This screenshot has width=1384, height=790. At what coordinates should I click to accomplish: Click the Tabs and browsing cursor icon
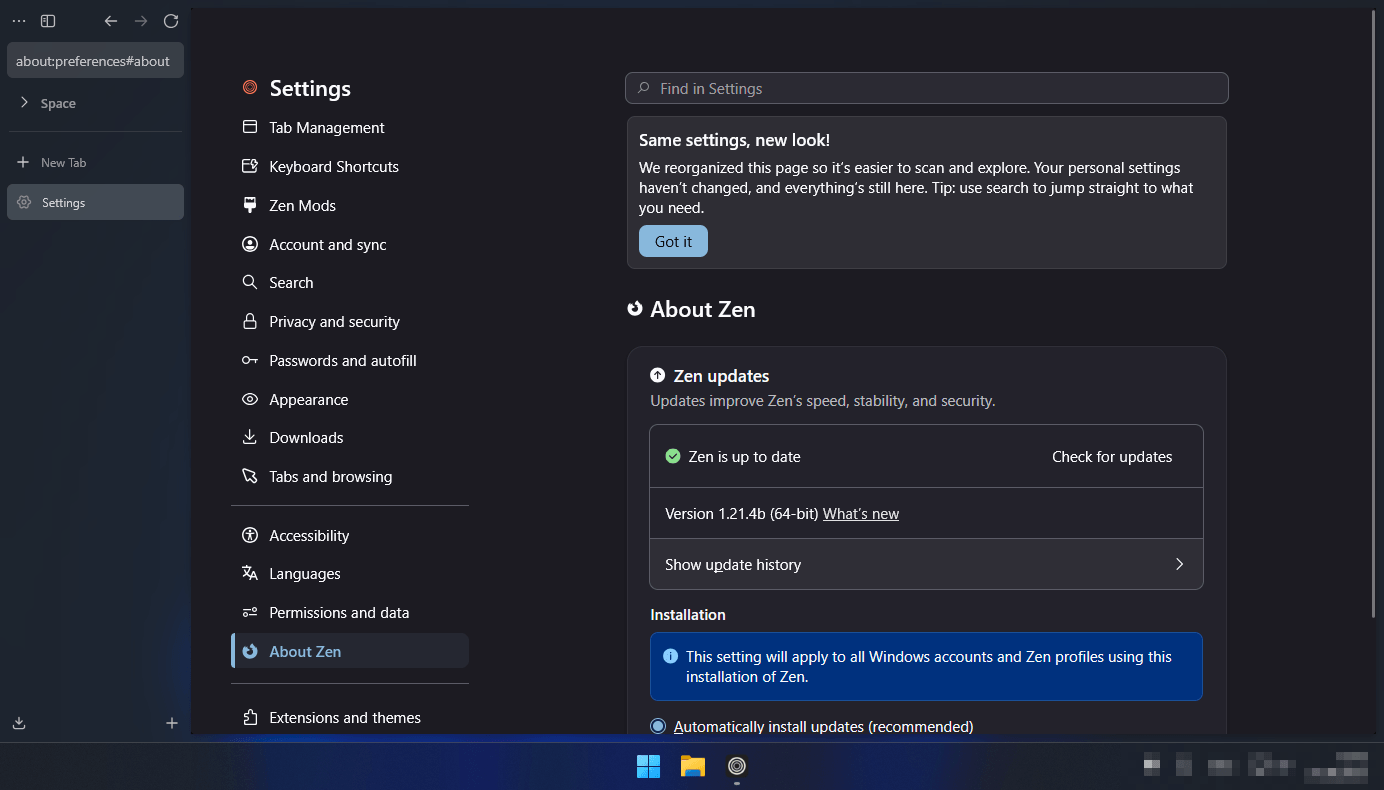coord(250,476)
